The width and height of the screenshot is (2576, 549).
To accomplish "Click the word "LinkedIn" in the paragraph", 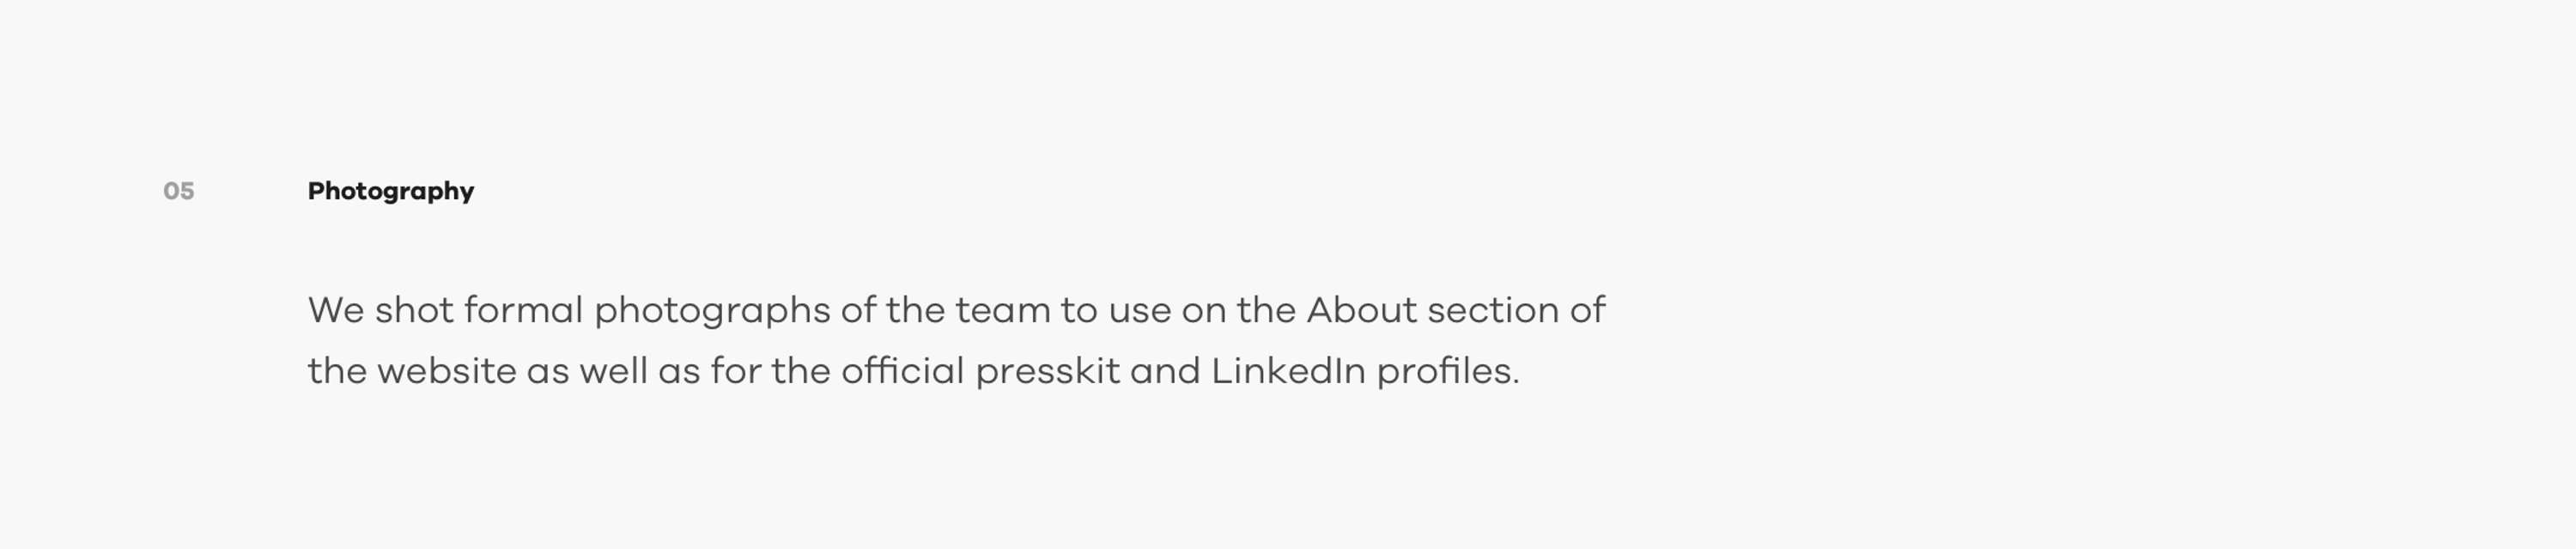I will tap(1288, 371).
